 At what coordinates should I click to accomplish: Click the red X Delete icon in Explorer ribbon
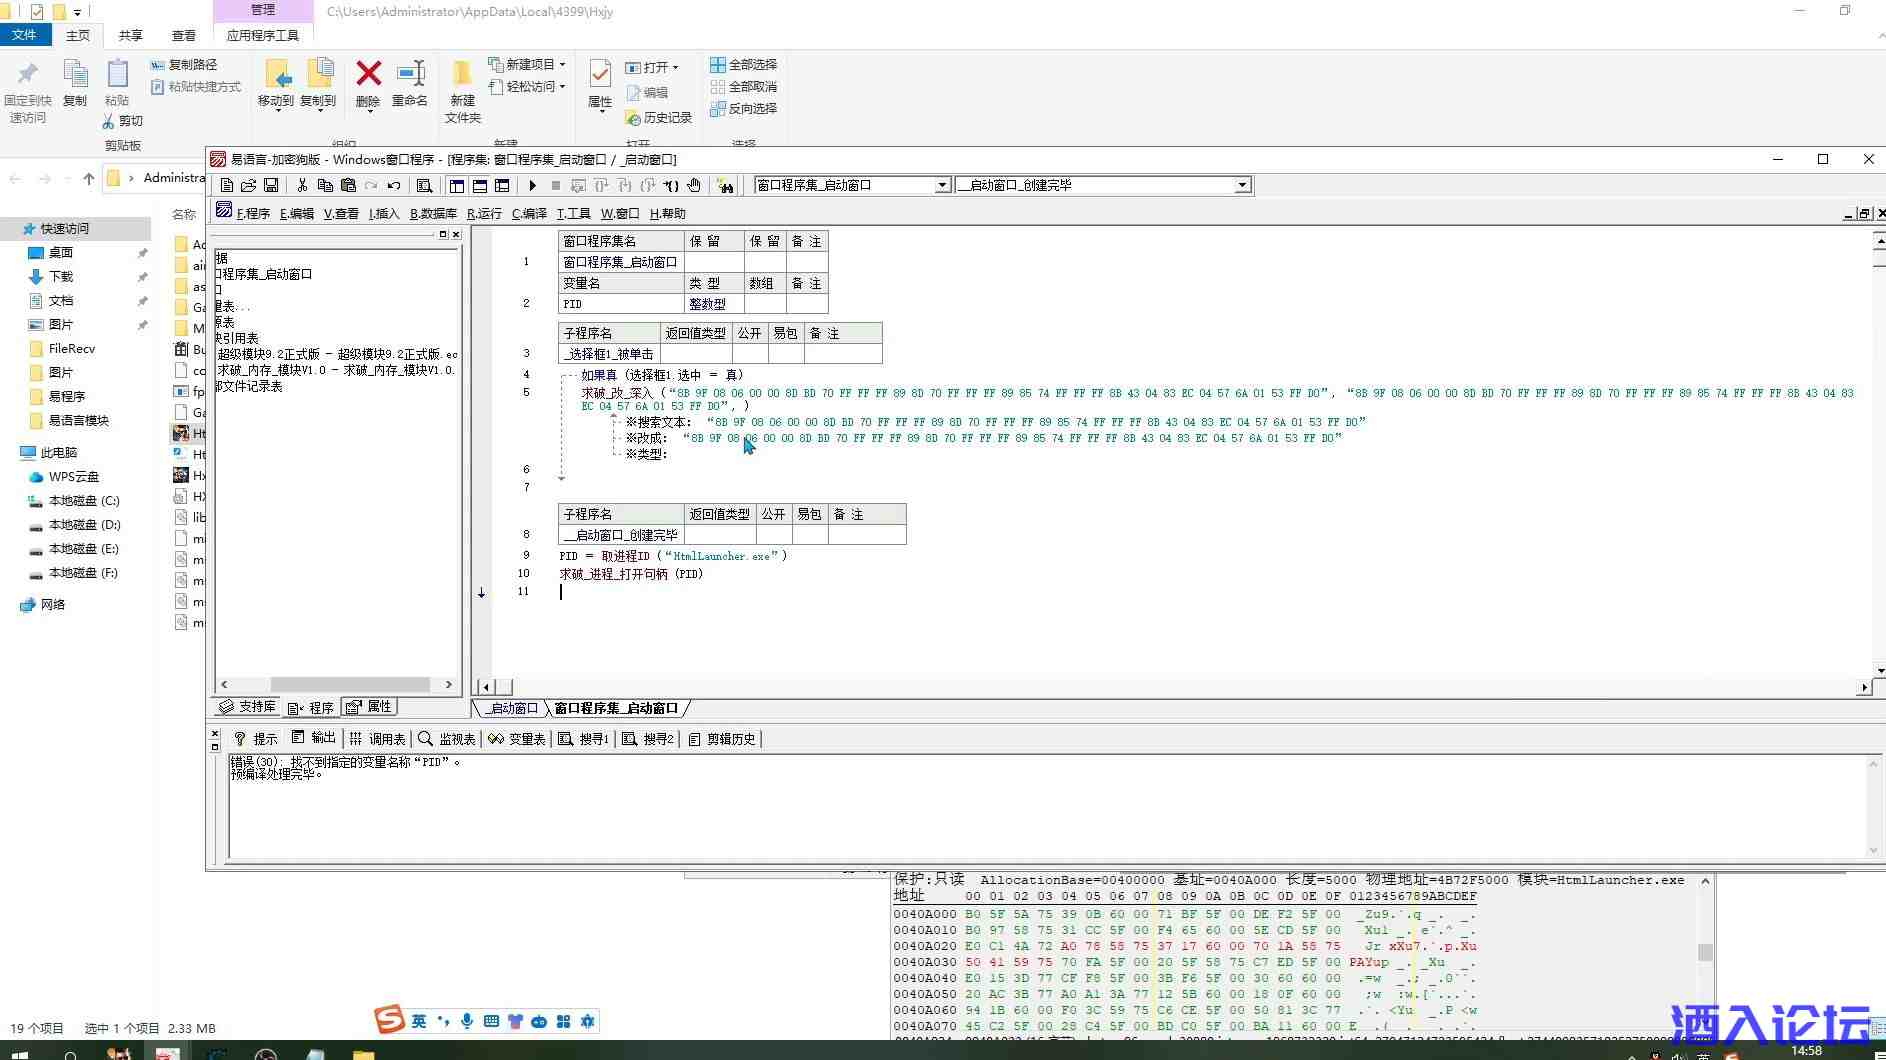click(368, 75)
